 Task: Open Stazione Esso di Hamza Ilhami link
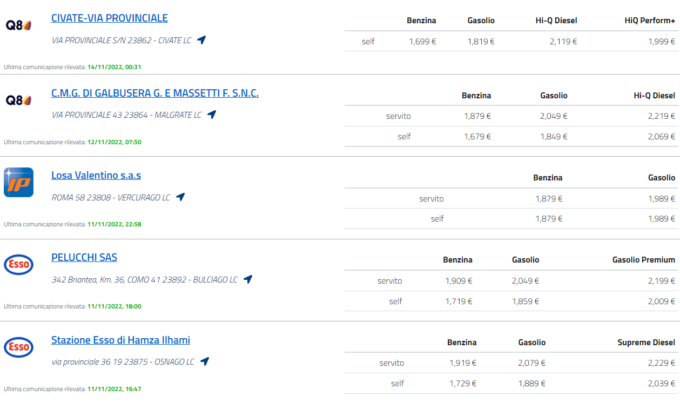(120, 341)
